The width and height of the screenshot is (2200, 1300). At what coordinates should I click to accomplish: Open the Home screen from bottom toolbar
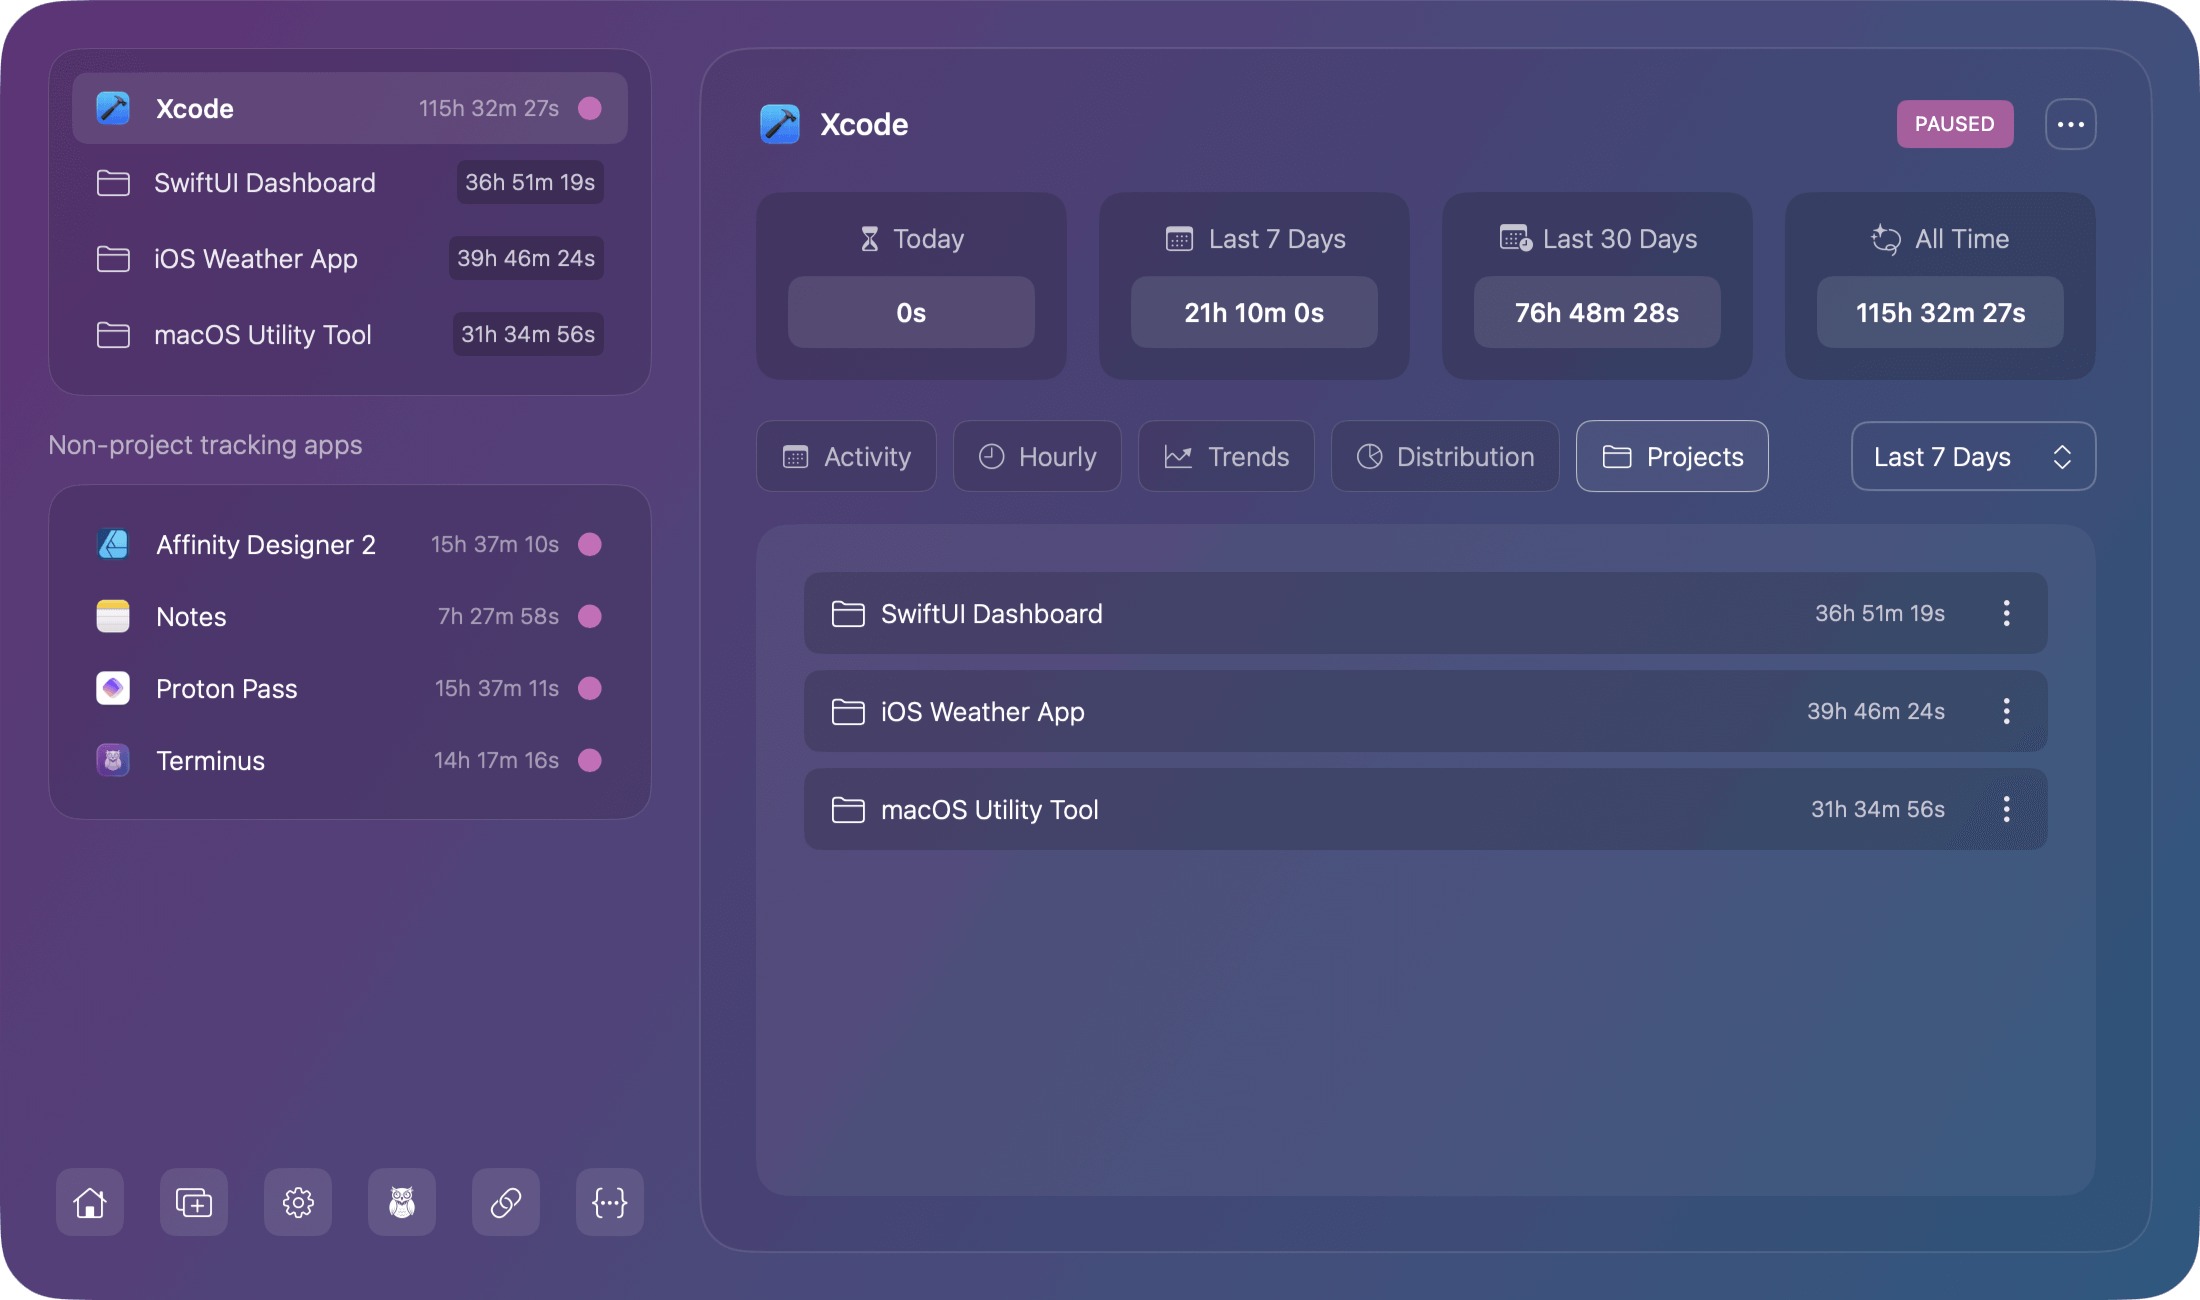89,1202
